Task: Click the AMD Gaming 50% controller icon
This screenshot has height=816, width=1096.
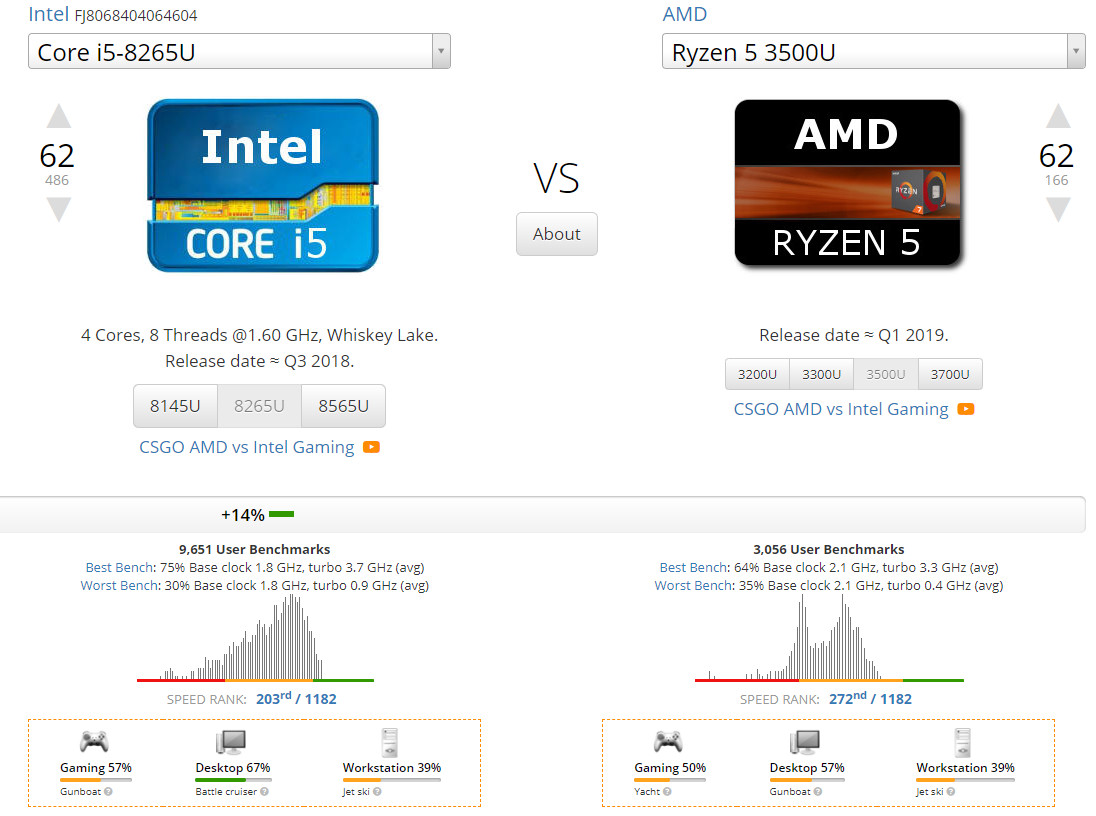Action: tap(668, 741)
